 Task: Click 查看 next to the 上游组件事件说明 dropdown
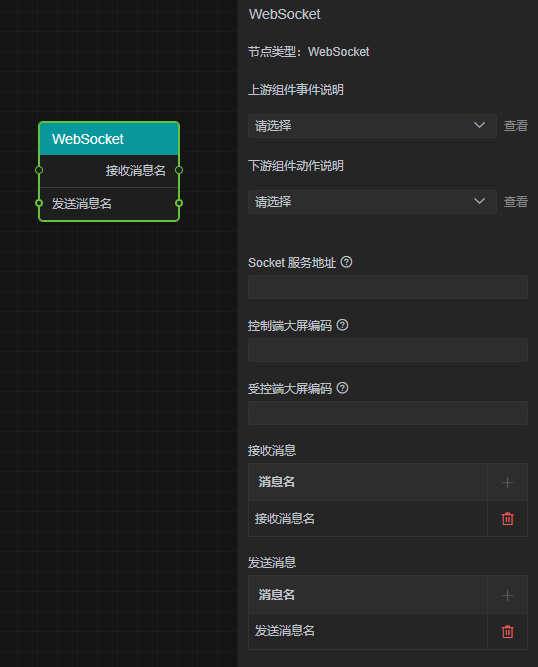tap(515, 125)
